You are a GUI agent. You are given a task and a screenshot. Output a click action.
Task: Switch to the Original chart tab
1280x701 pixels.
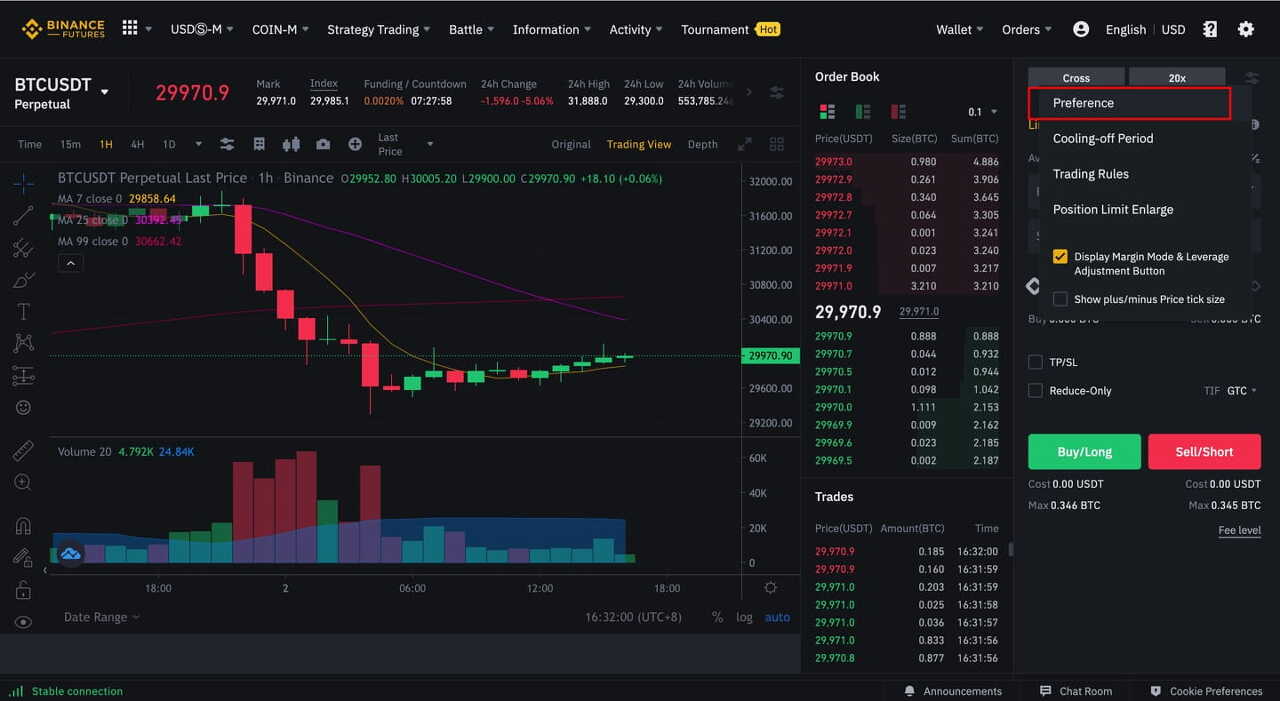(571, 144)
